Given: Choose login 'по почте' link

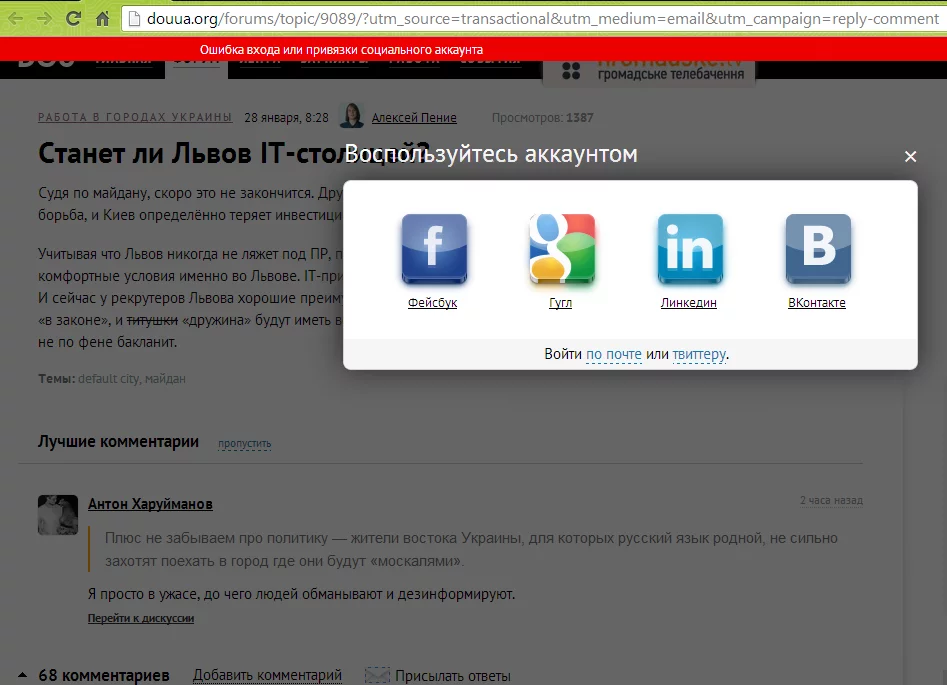Looking at the screenshot, I should (x=614, y=354).
